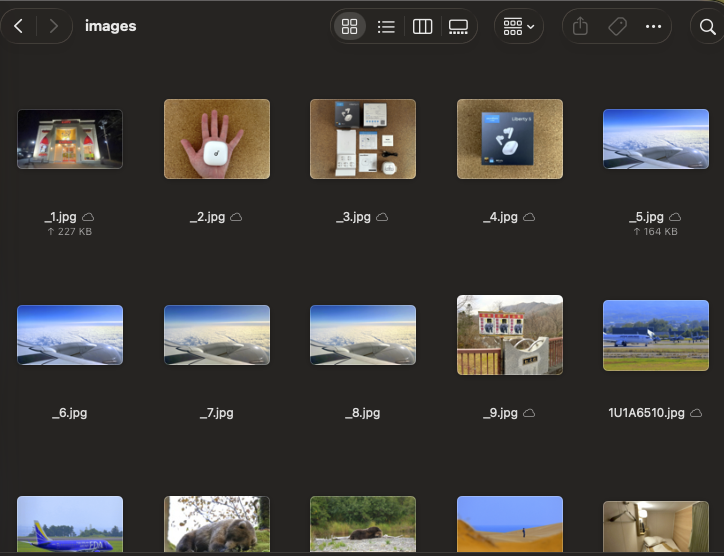Open the group-by options dropdown

(x=519, y=26)
